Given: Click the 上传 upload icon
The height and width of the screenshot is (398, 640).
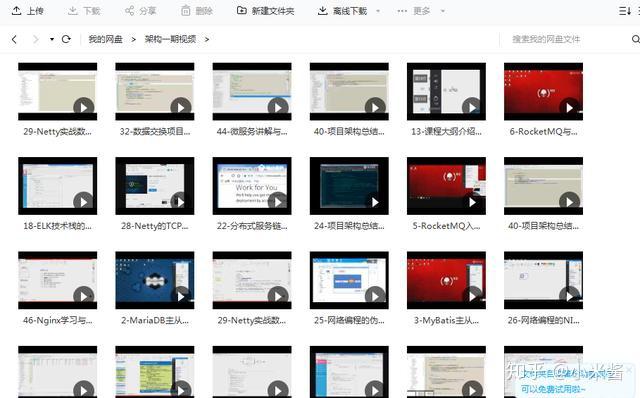Looking at the screenshot, I should click(16, 11).
